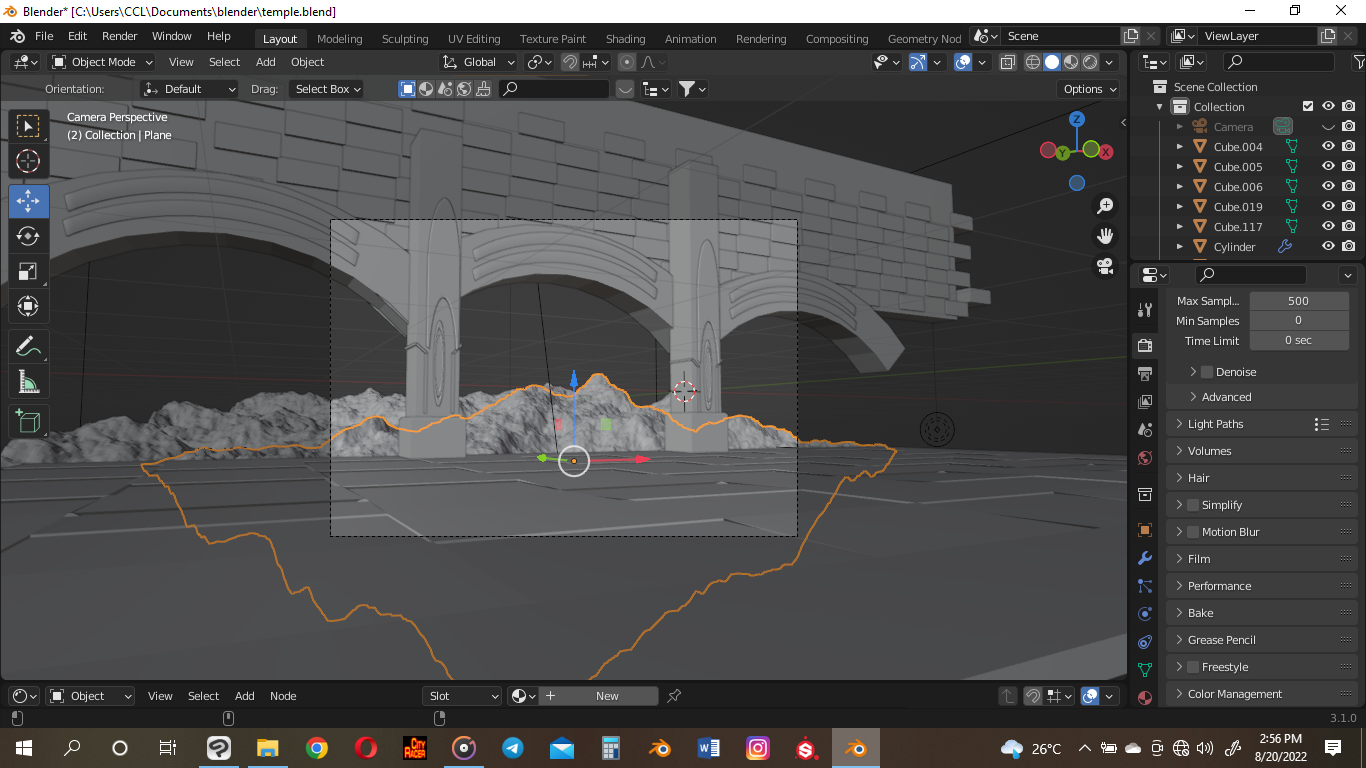Enable the Simplify checkbox
This screenshot has width=1366, height=768.
[1193, 505]
